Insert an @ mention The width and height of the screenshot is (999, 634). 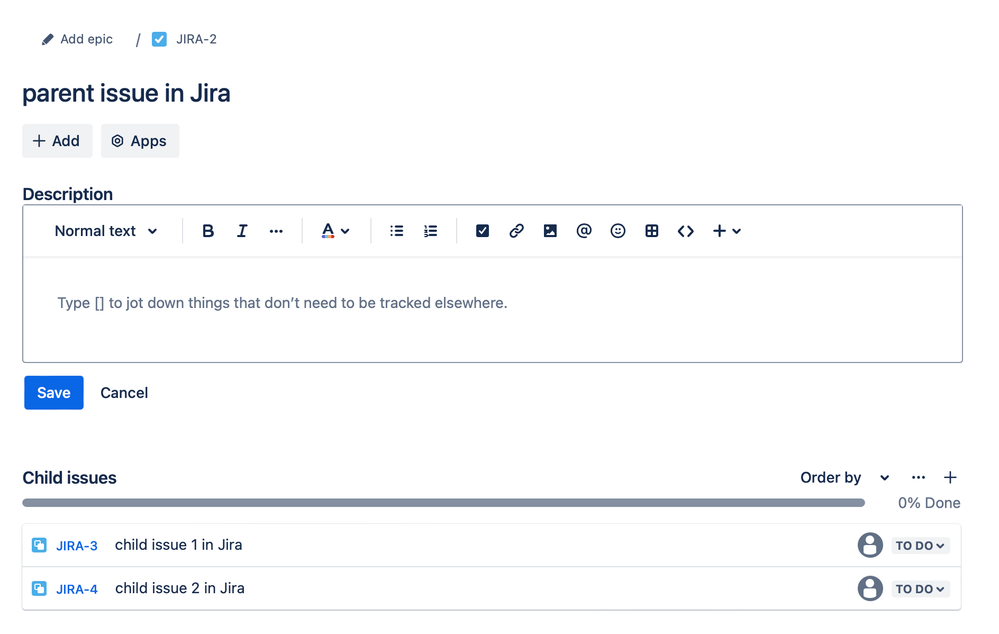[x=584, y=231]
